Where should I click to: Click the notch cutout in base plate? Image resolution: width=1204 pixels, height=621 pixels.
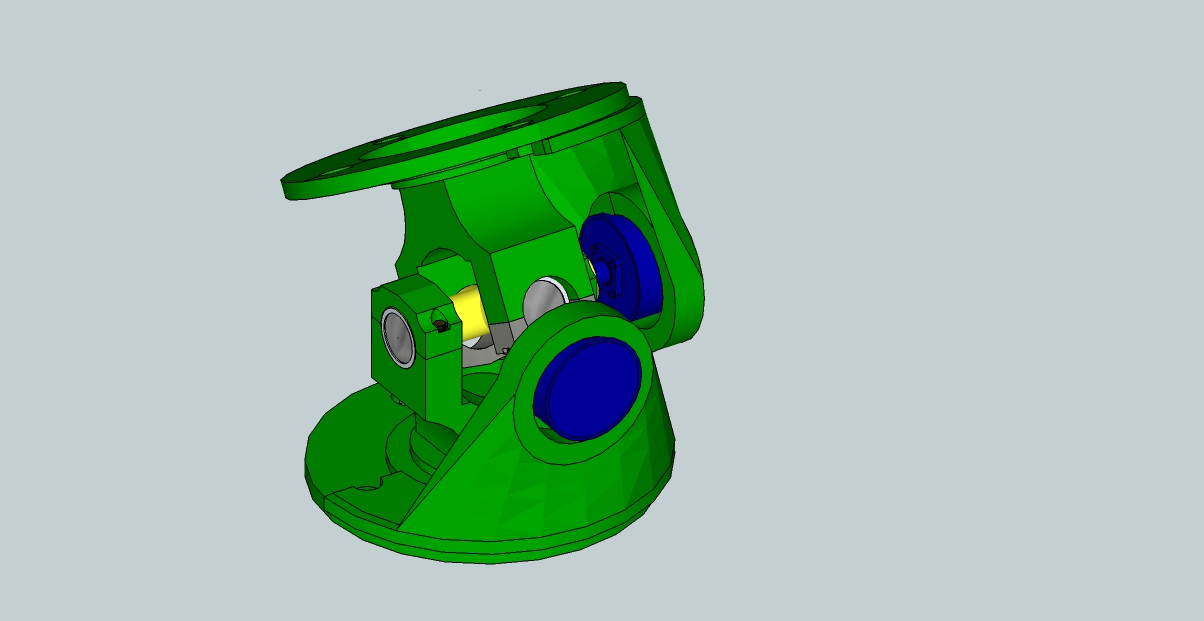tap(372, 485)
